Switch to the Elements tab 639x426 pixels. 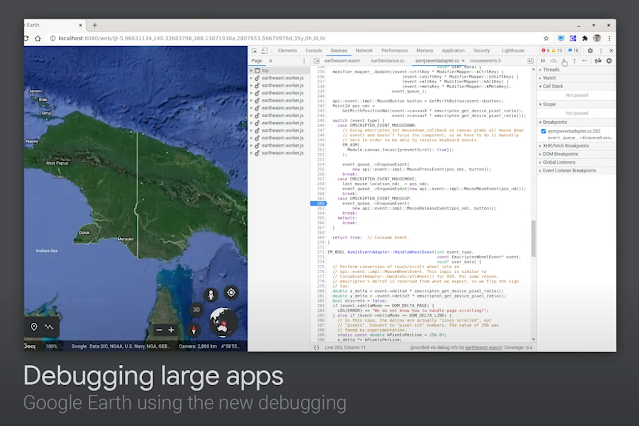287,51
